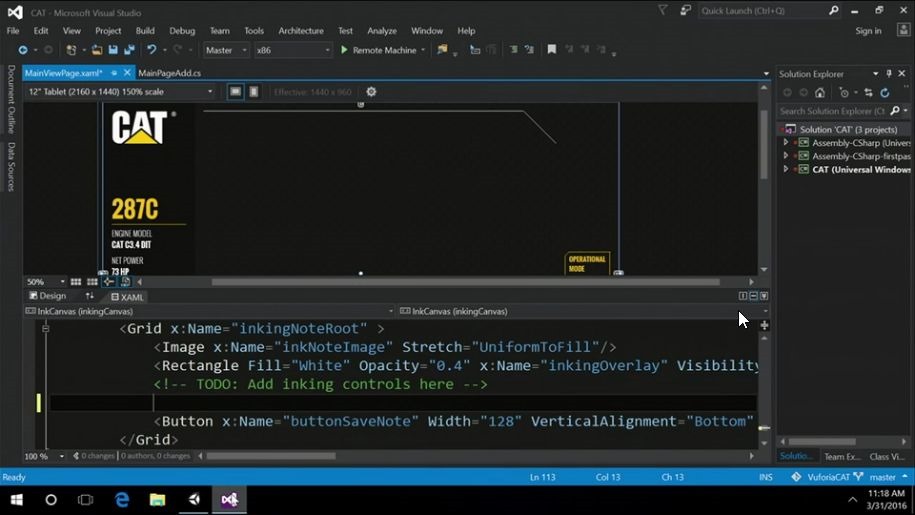
Task: Open designer settings gear icon
Action: coord(371,92)
